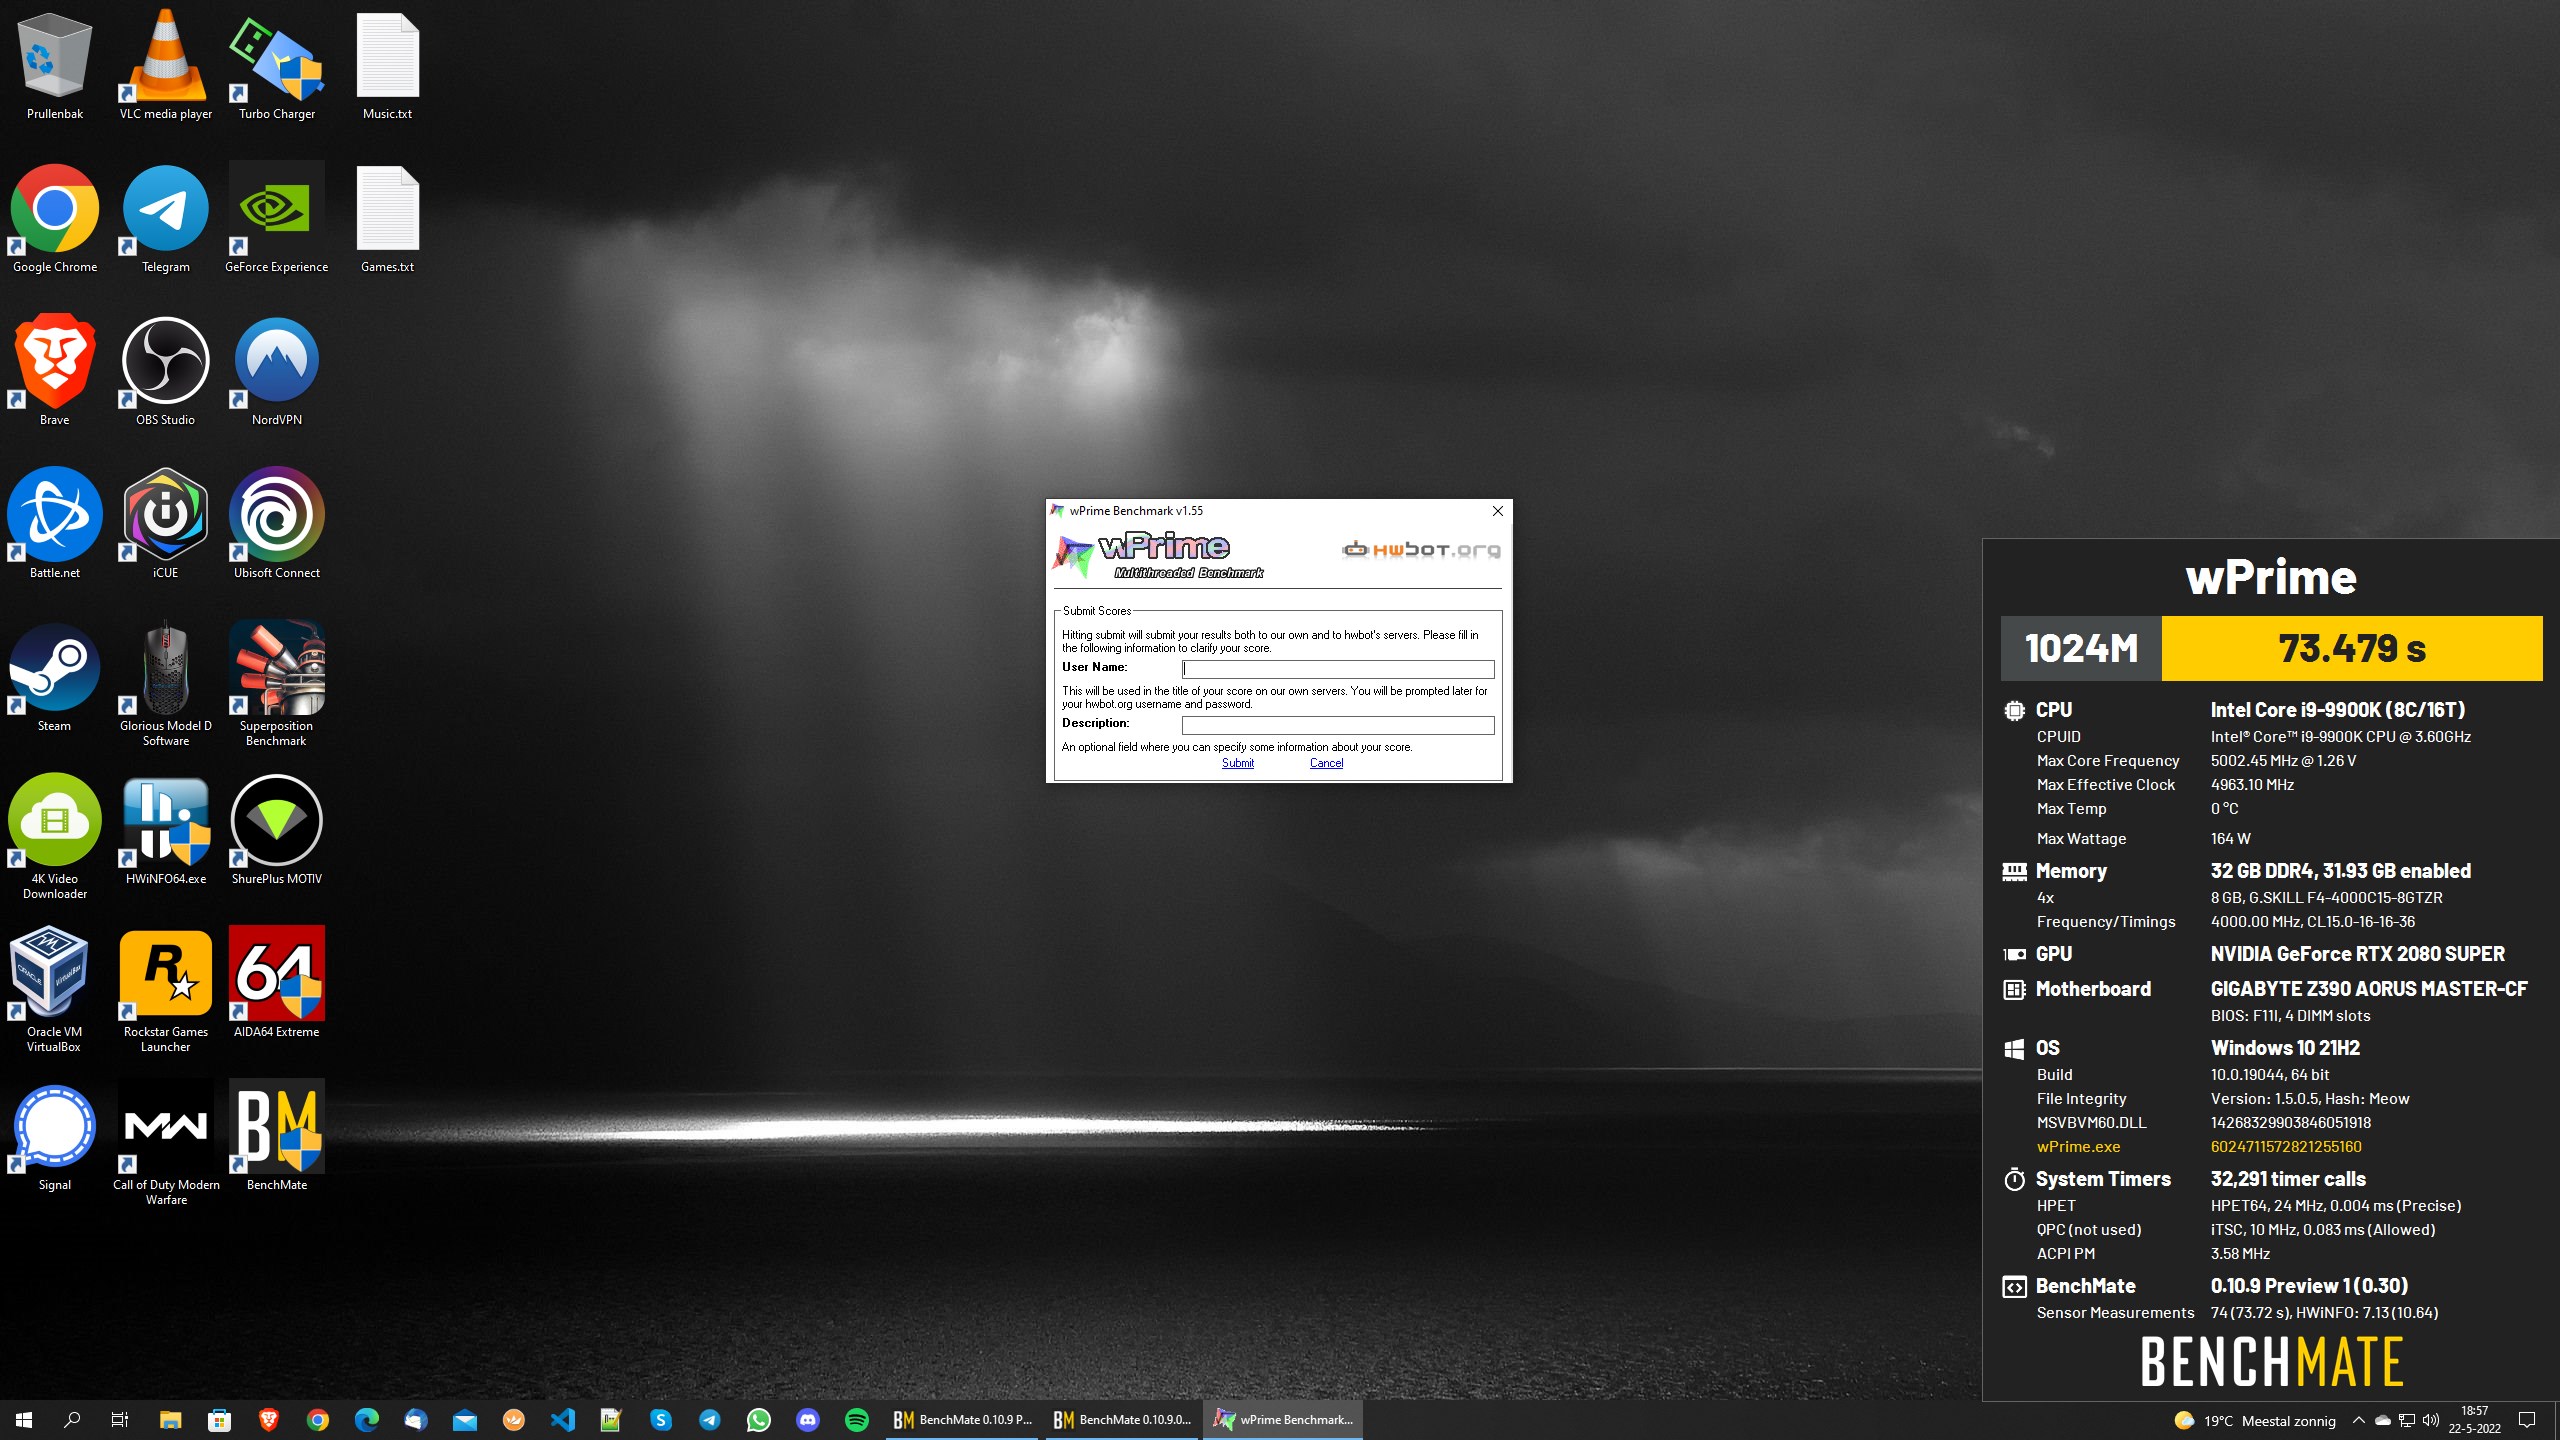Viewport: 2560px width, 1440px height.
Task: Open the network tray icon
Action: pyautogui.click(x=2407, y=1420)
